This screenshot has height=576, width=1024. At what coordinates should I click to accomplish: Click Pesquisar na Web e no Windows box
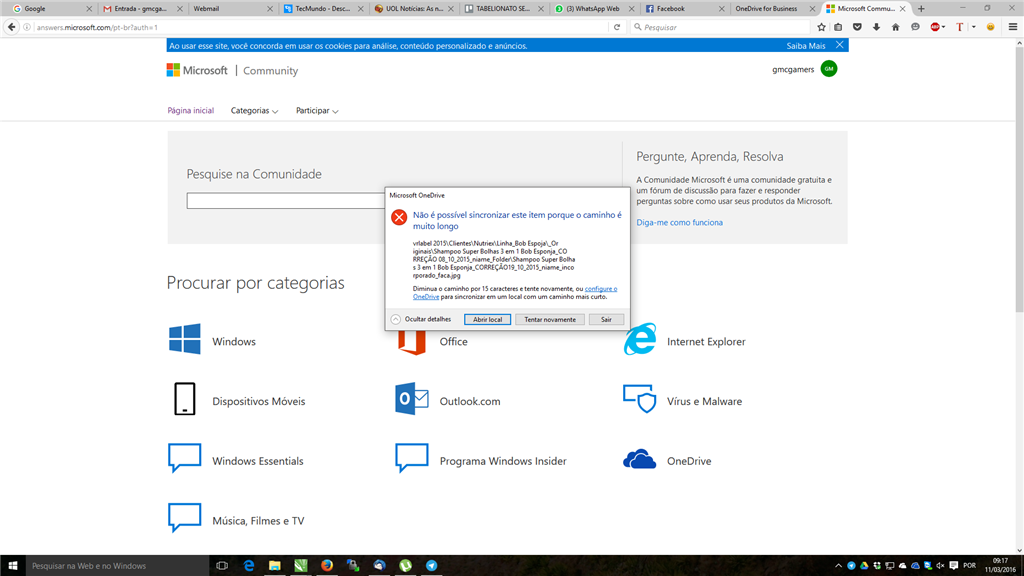(x=118, y=566)
